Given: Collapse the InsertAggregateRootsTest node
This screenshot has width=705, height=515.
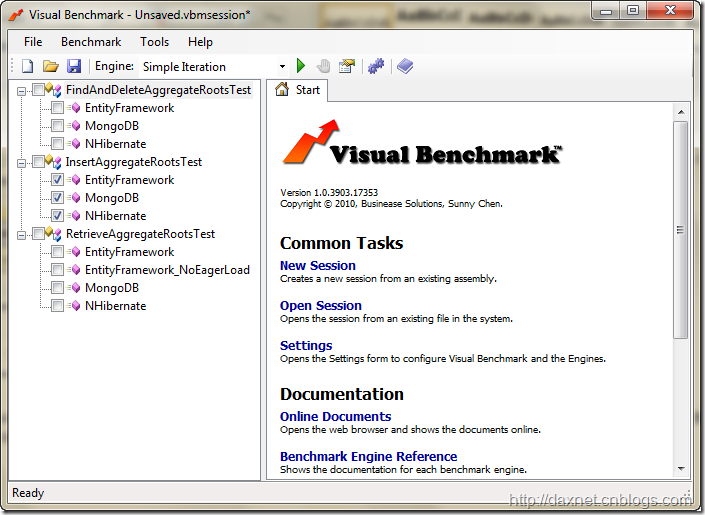Looking at the screenshot, I should click(x=21, y=163).
